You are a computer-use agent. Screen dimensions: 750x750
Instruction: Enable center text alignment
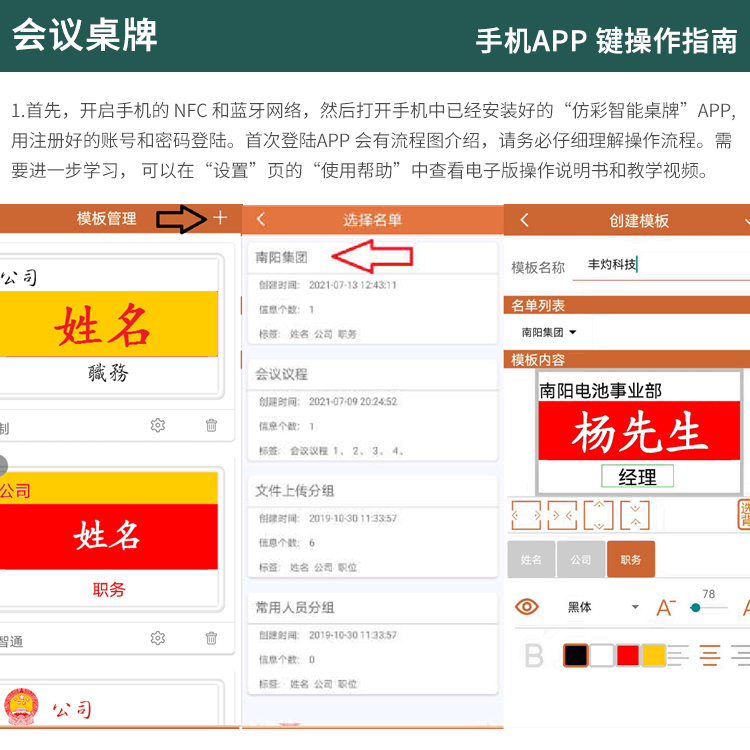click(710, 656)
